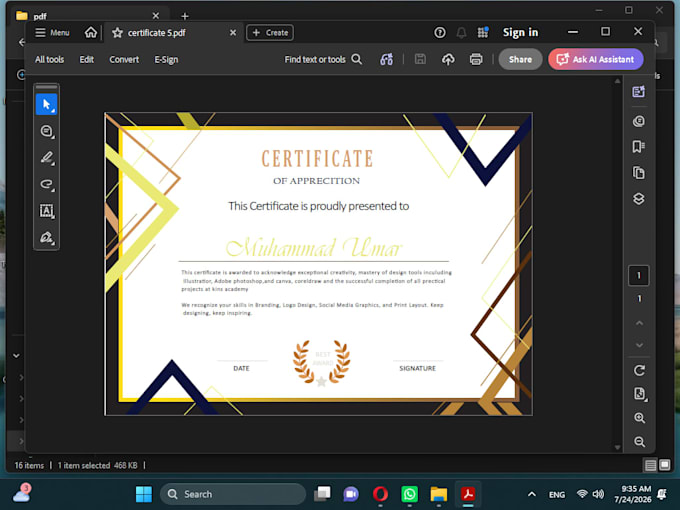This screenshot has height=510, width=680.
Task: Open Opera browser from taskbar
Action: (380, 494)
